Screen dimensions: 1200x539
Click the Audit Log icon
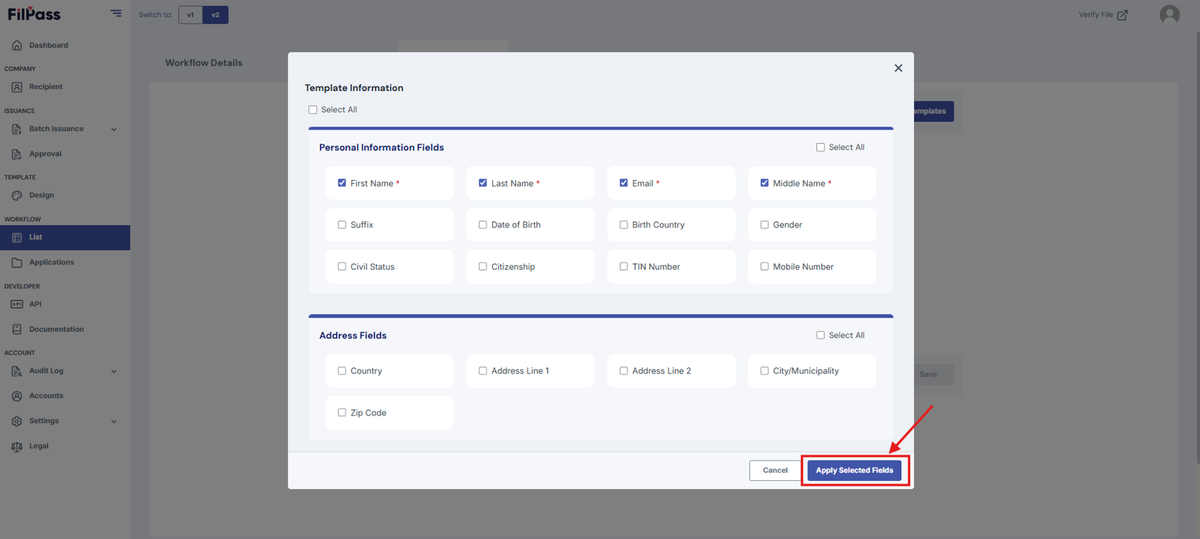click(17, 371)
